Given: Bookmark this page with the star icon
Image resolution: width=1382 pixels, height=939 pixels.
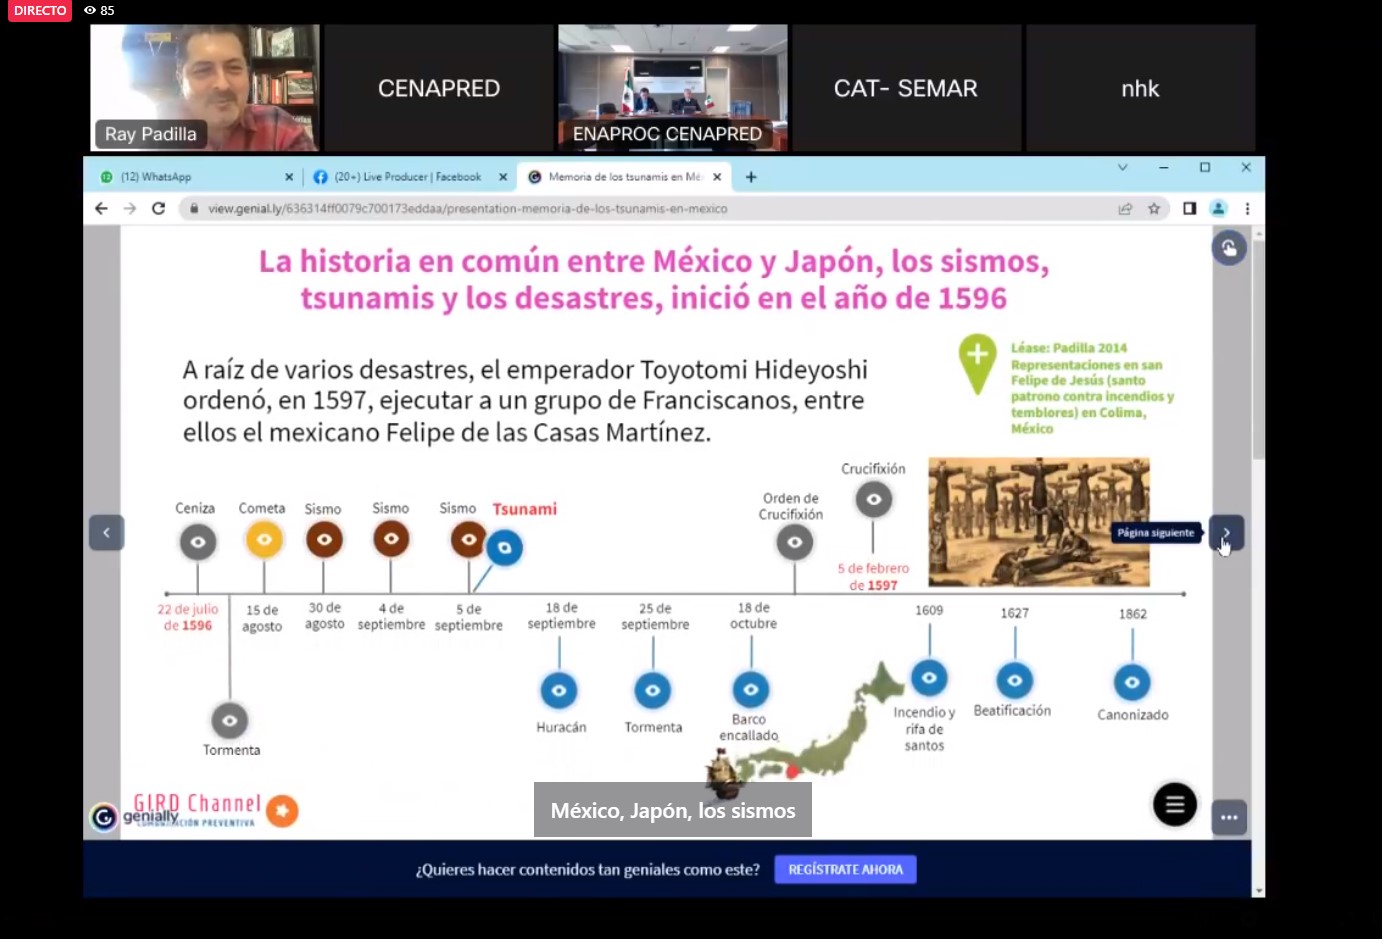Looking at the screenshot, I should [x=1154, y=208].
